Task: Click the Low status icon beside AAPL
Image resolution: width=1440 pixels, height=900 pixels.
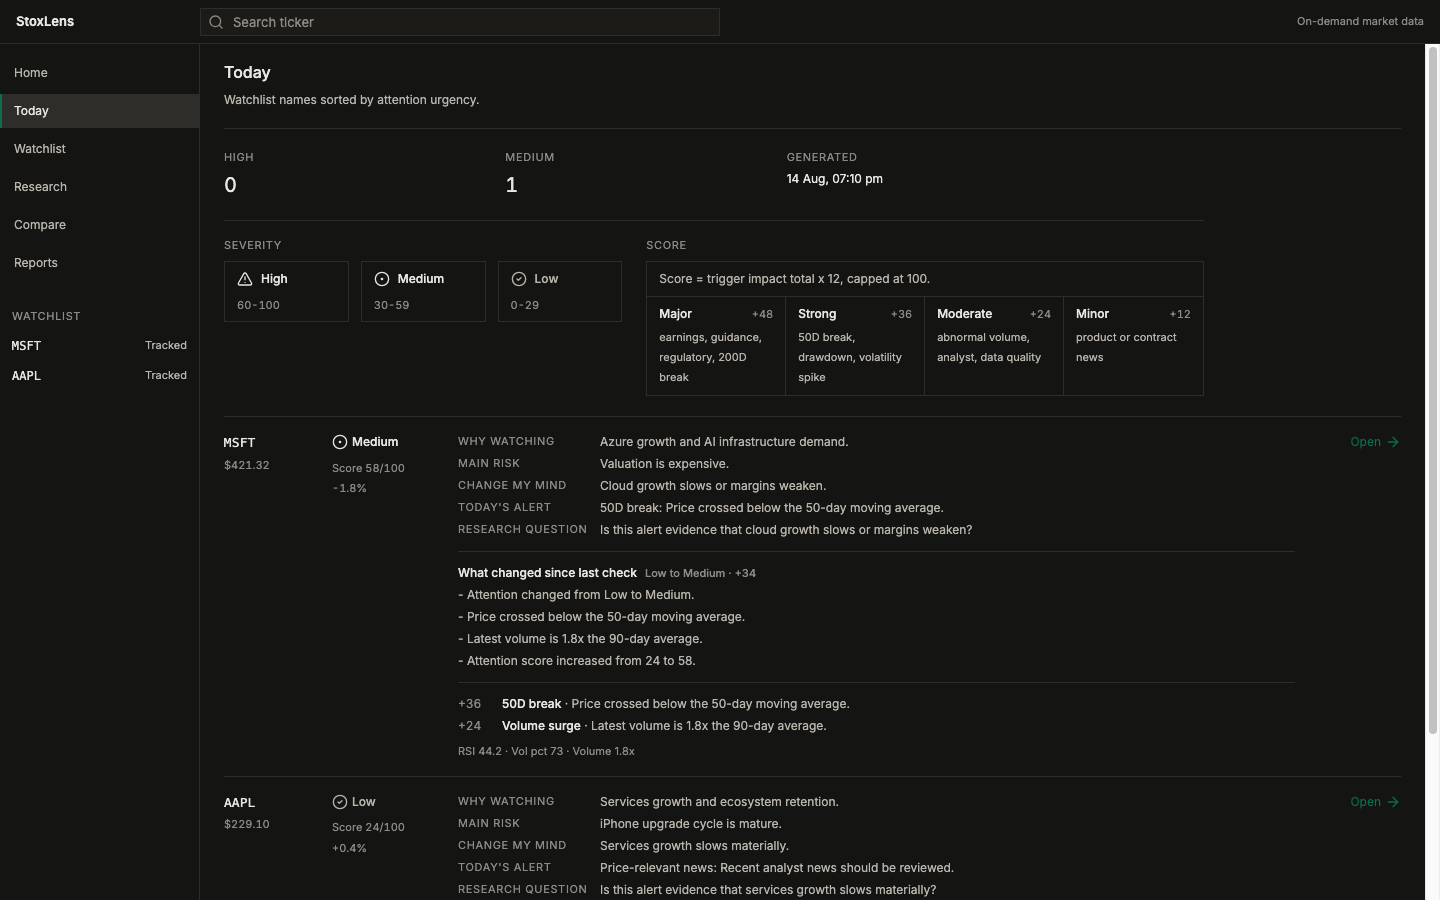Action: click(340, 802)
